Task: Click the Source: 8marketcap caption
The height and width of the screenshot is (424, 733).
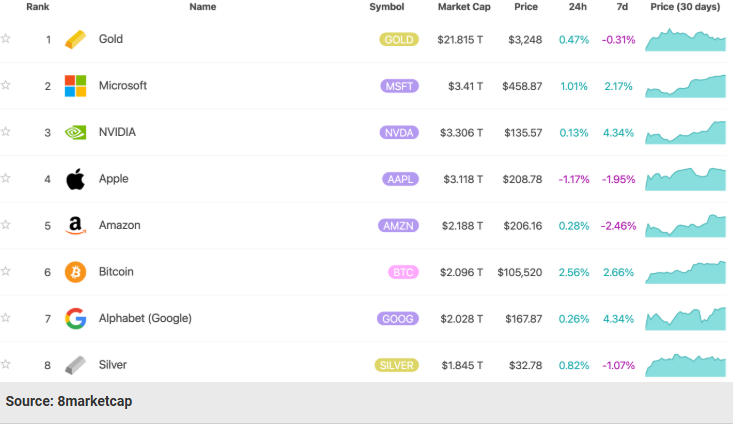Action: pyautogui.click(x=69, y=401)
